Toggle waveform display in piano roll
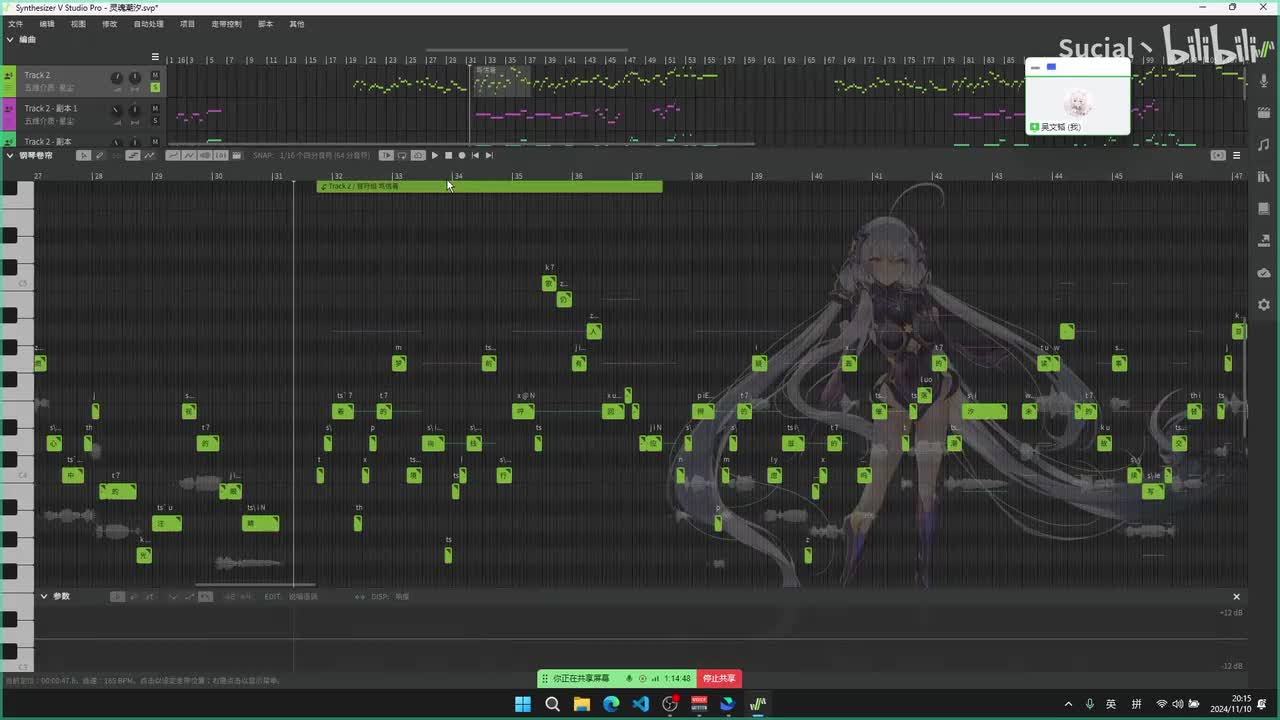 coord(205,155)
